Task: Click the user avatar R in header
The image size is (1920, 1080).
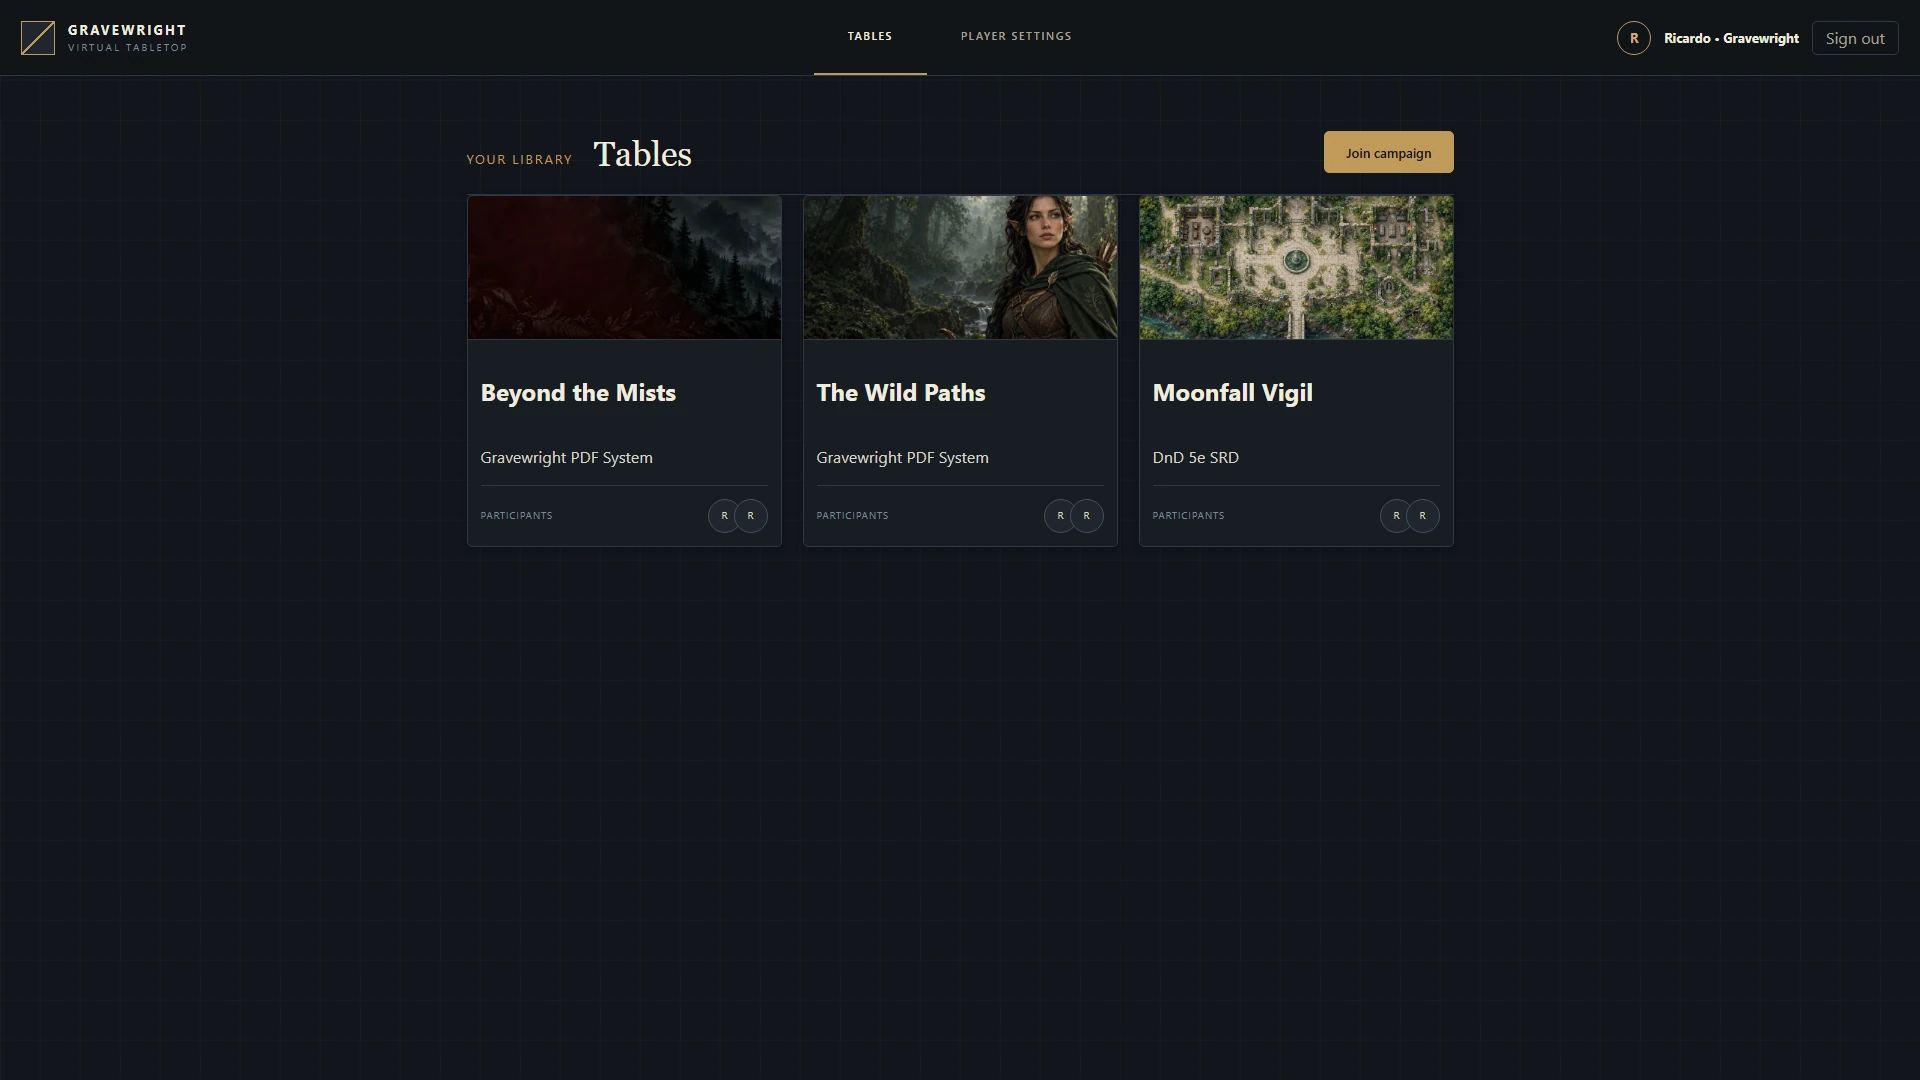Action: point(1634,38)
